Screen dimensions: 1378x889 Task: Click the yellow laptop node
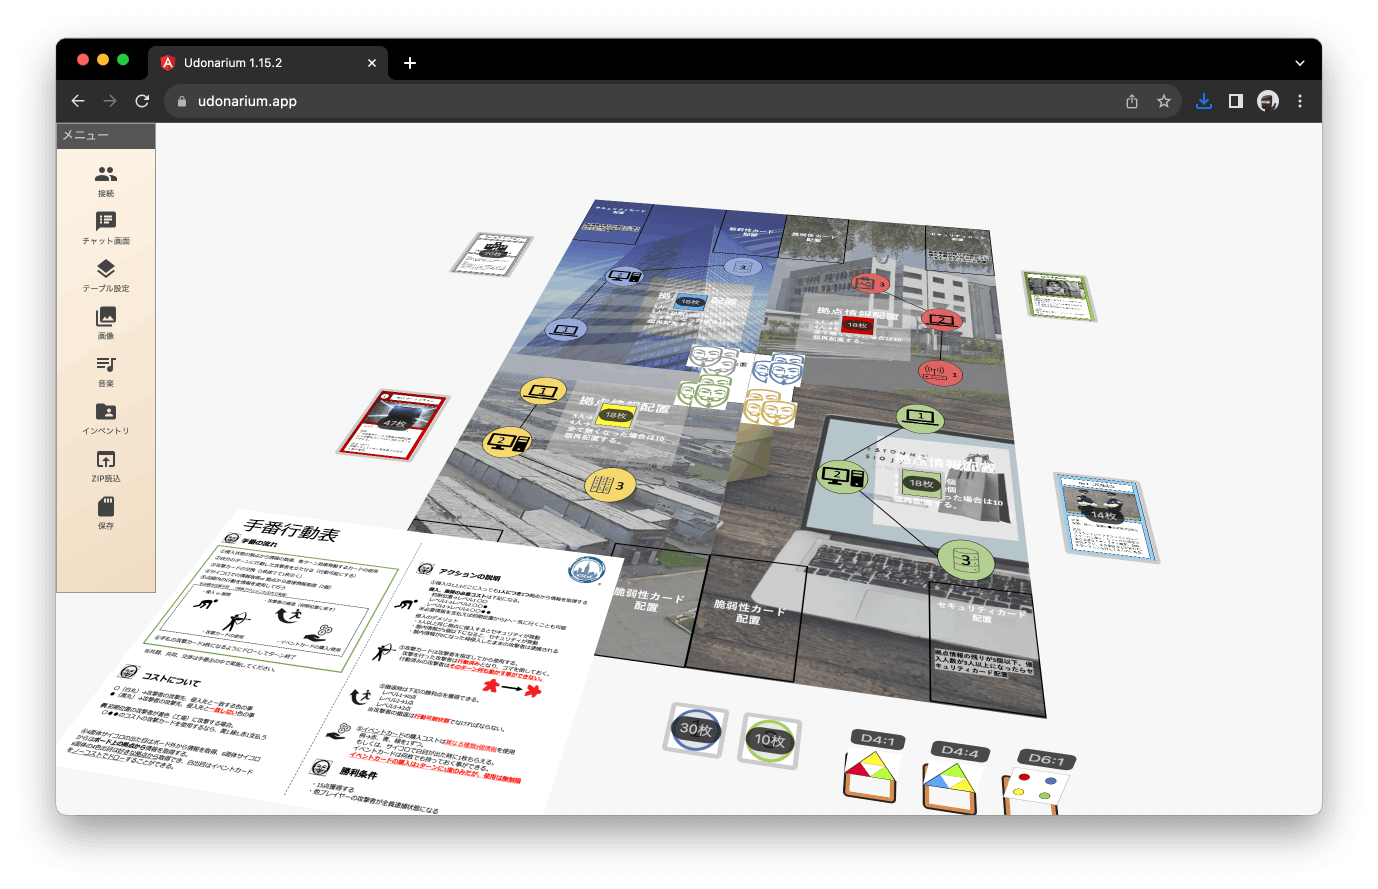pos(543,391)
